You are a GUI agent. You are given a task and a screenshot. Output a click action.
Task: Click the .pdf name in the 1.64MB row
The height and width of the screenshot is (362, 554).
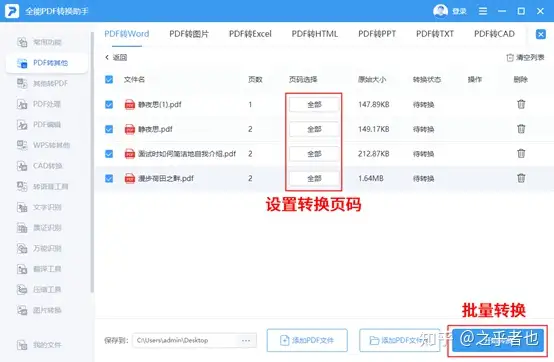pos(166,178)
